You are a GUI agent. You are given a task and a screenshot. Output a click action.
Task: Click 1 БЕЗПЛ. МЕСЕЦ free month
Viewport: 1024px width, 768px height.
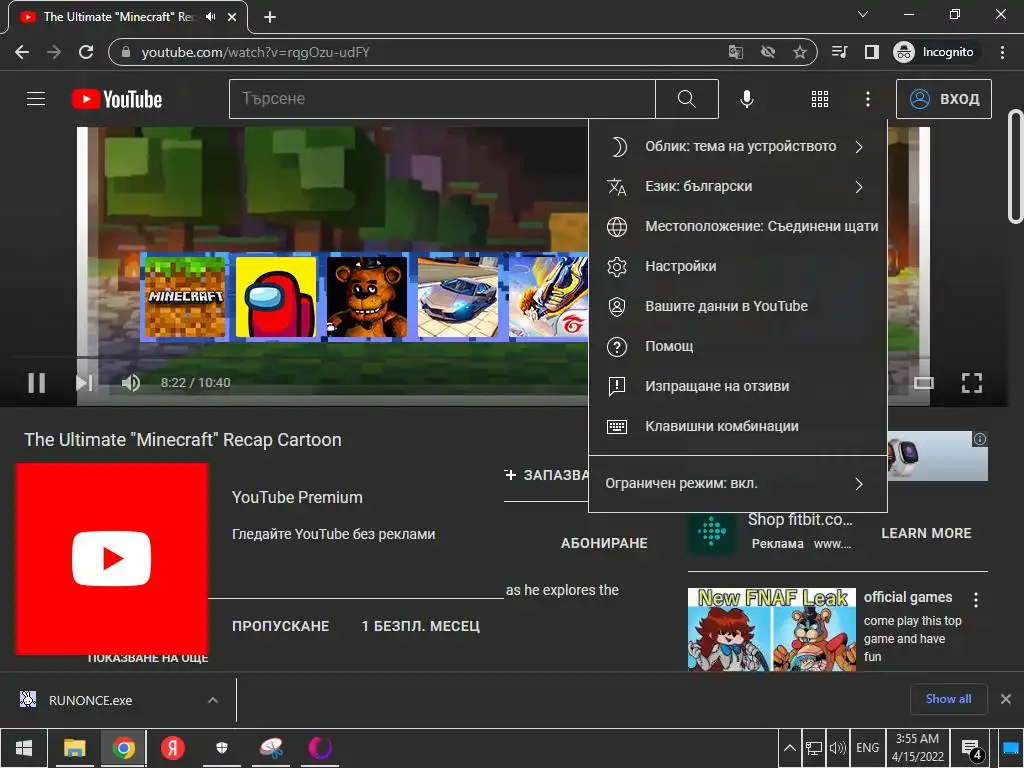tap(421, 626)
